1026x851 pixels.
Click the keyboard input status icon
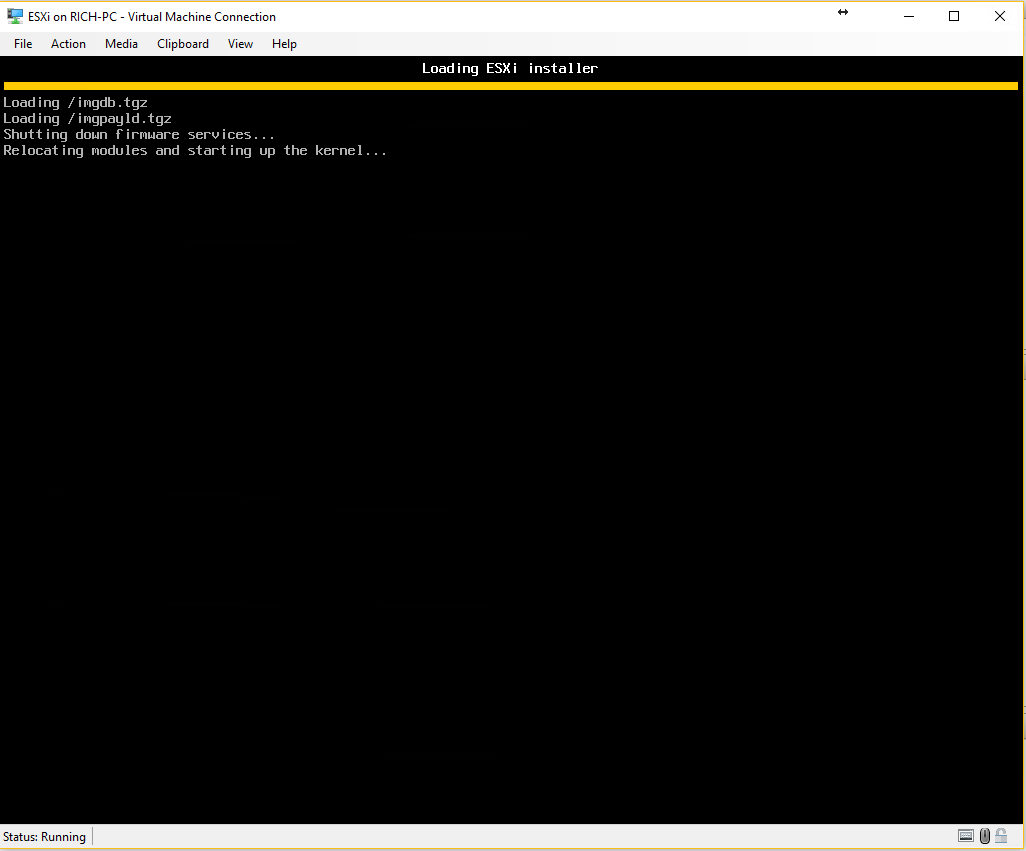tap(965, 836)
